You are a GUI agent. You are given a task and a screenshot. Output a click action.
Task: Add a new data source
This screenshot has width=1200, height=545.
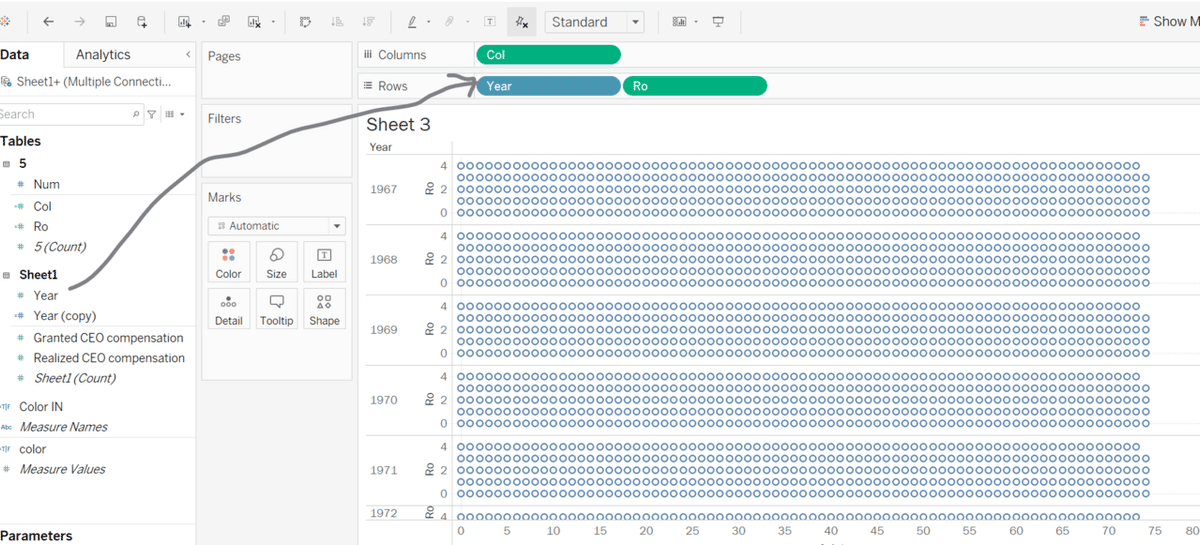click(142, 21)
